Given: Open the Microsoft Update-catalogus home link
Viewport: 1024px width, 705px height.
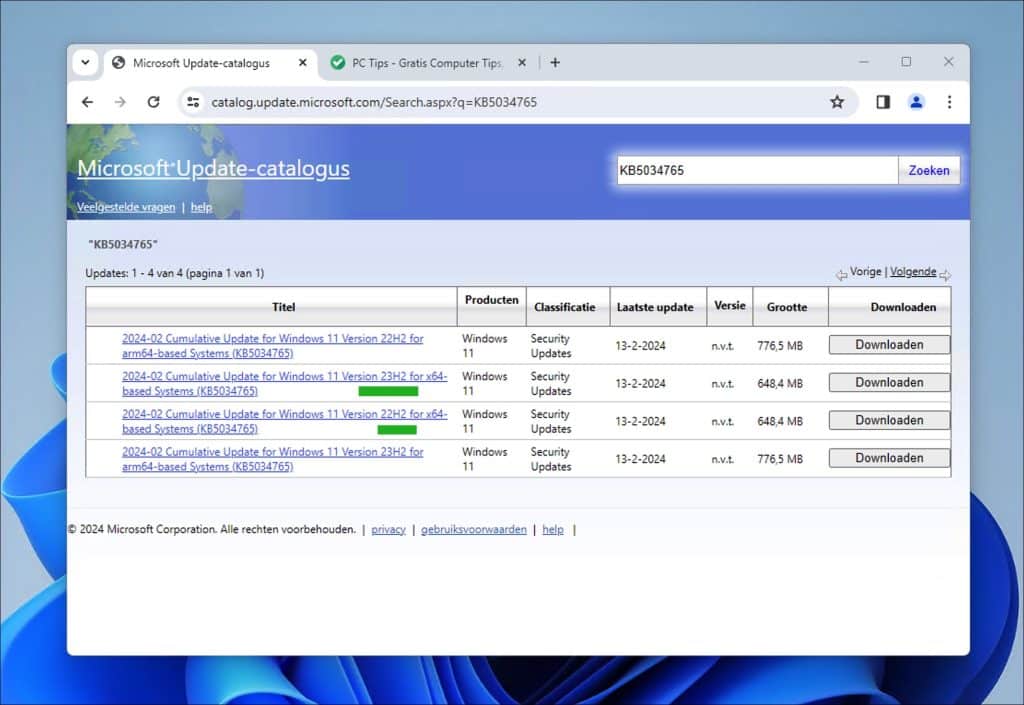Looking at the screenshot, I should (214, 168).
